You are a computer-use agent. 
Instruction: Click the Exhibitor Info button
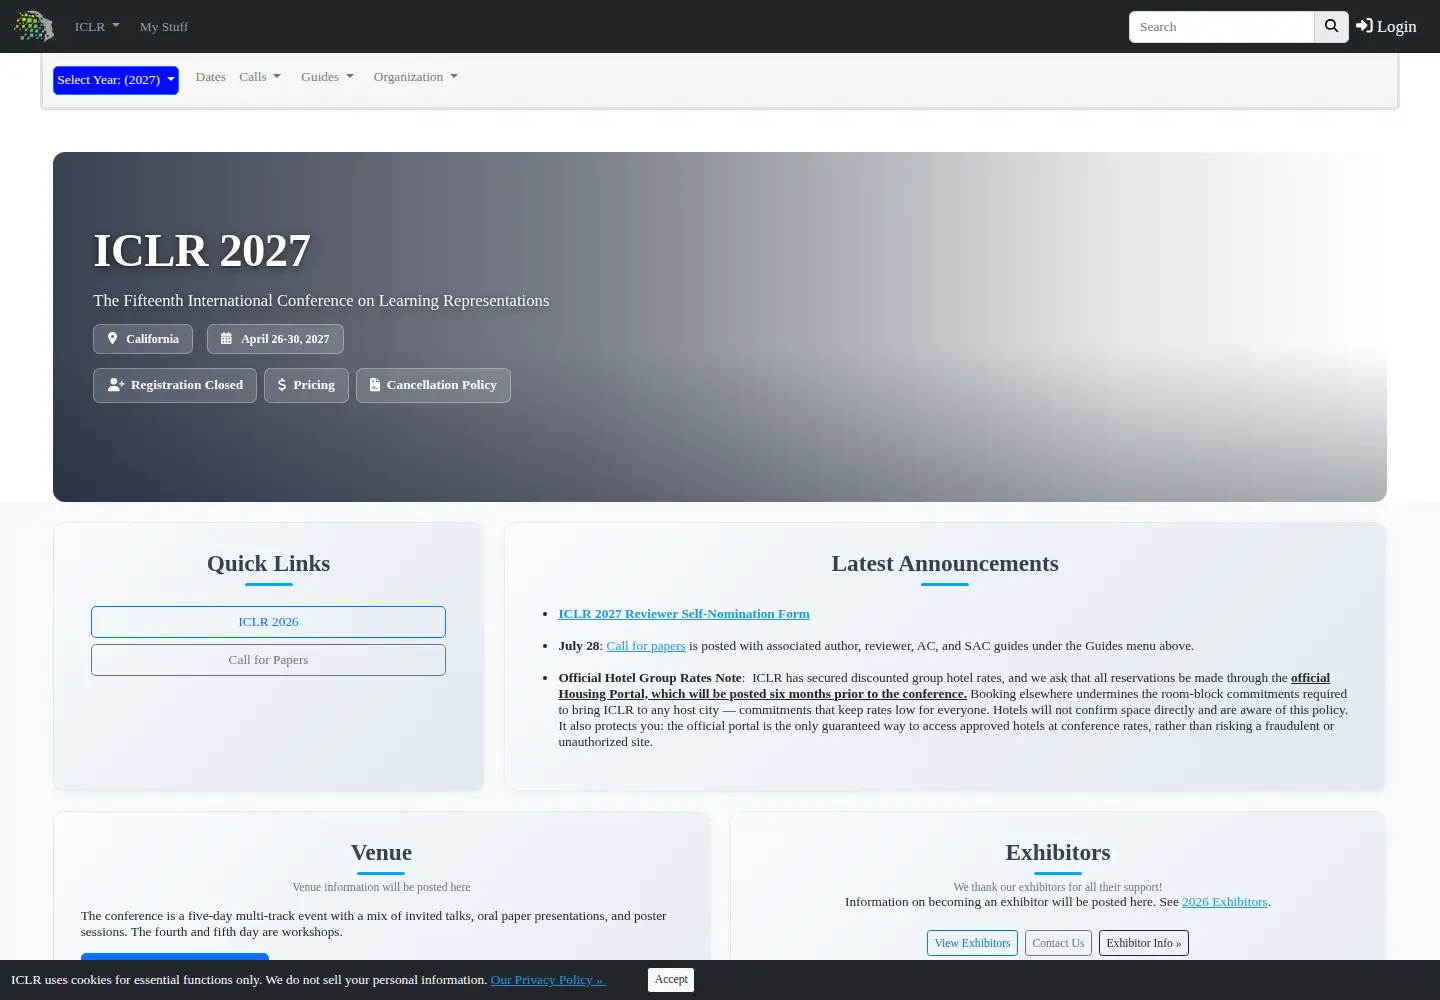[x=1144, y=943]
